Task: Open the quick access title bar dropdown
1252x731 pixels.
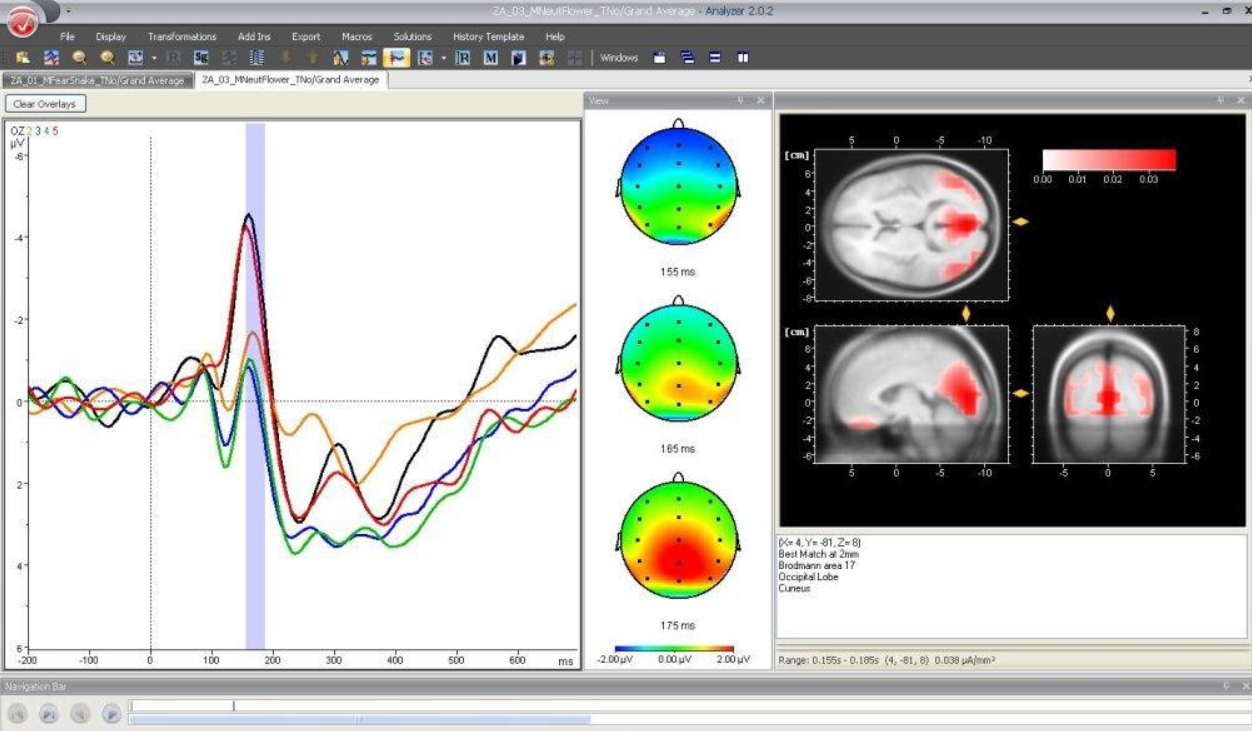Action: coord(68,11)
